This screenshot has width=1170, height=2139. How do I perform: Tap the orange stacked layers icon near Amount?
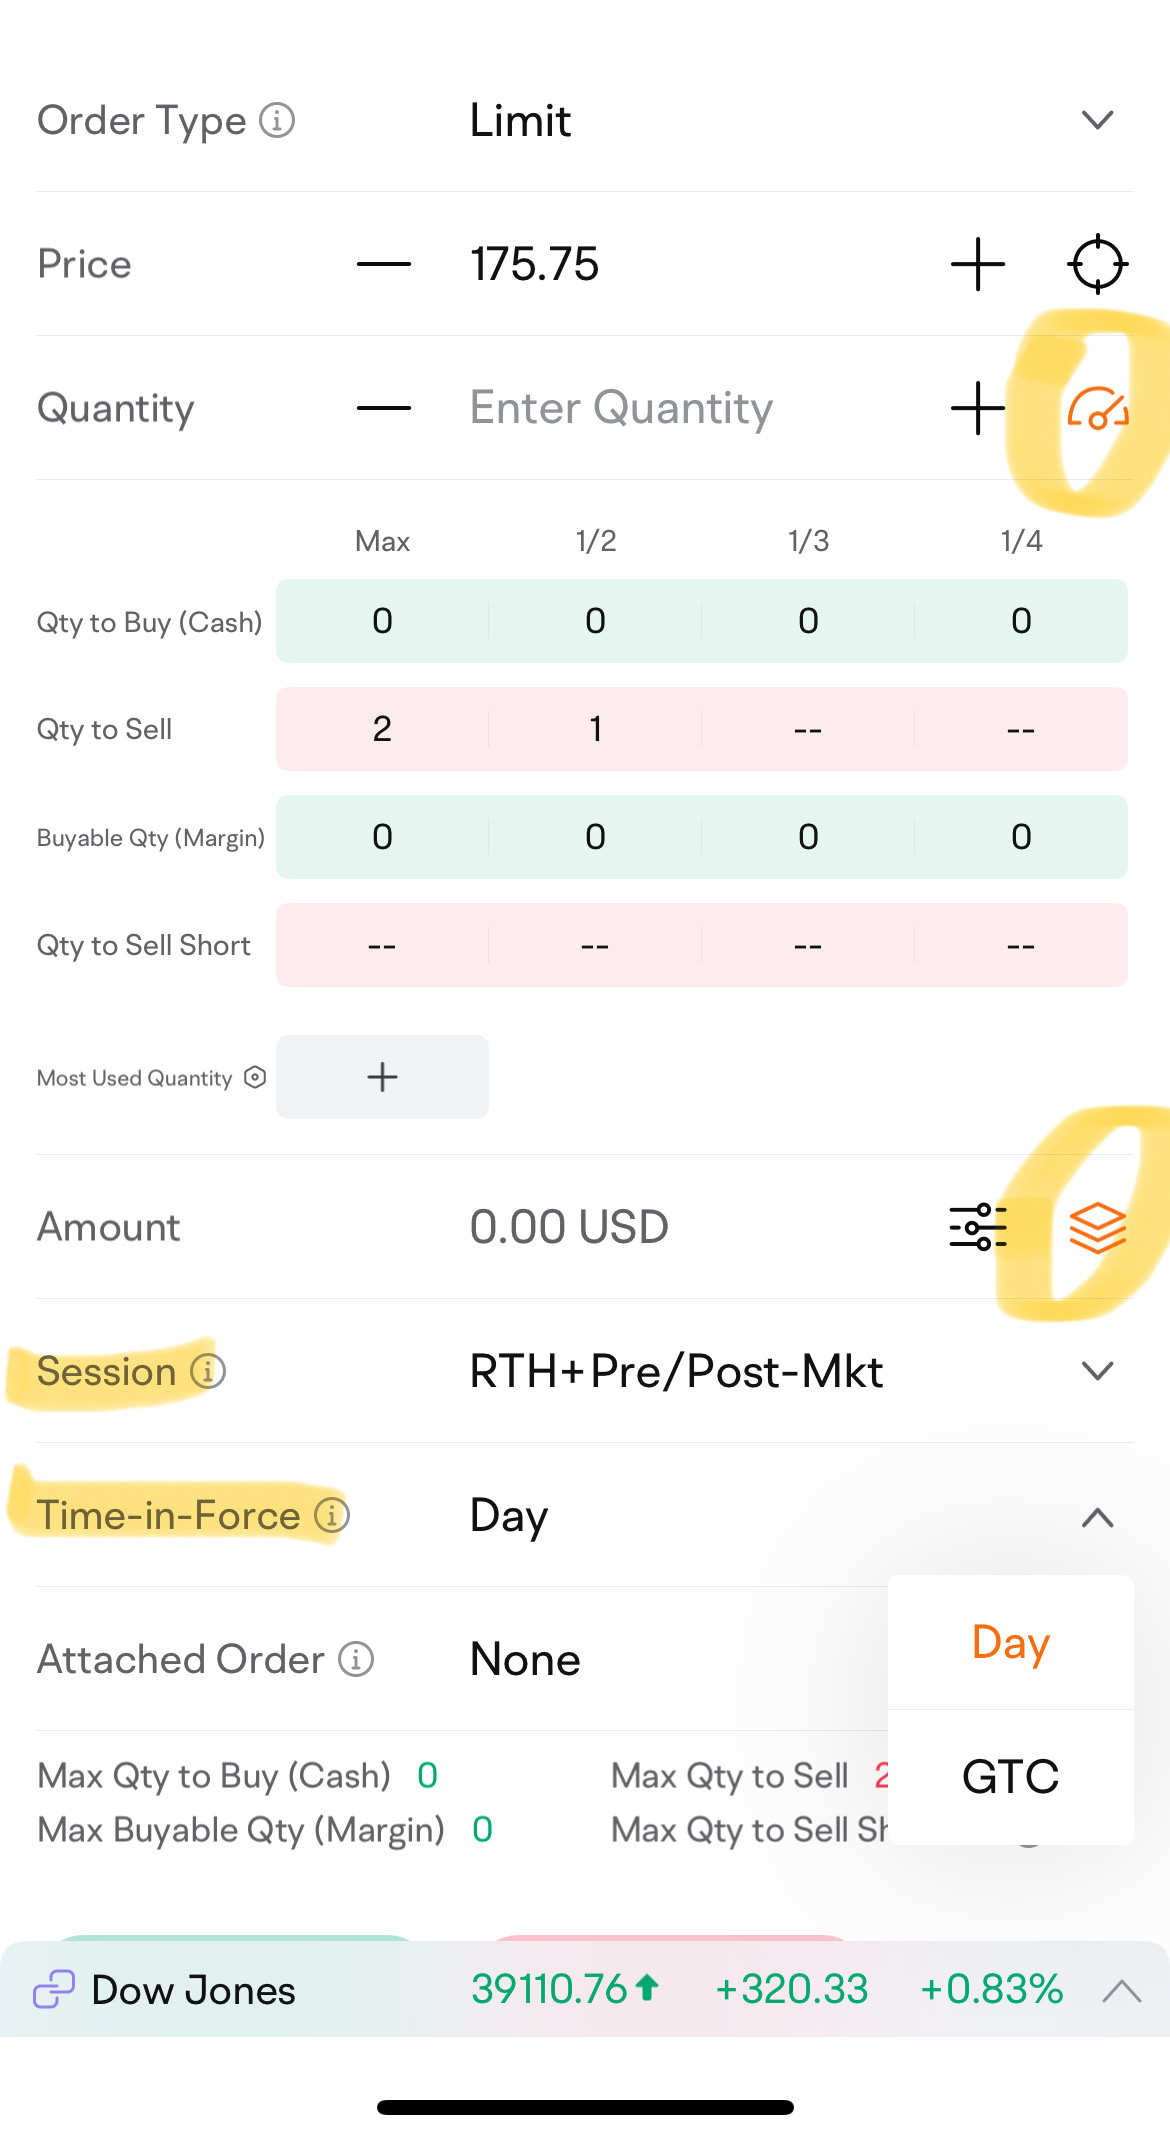1097,1227
